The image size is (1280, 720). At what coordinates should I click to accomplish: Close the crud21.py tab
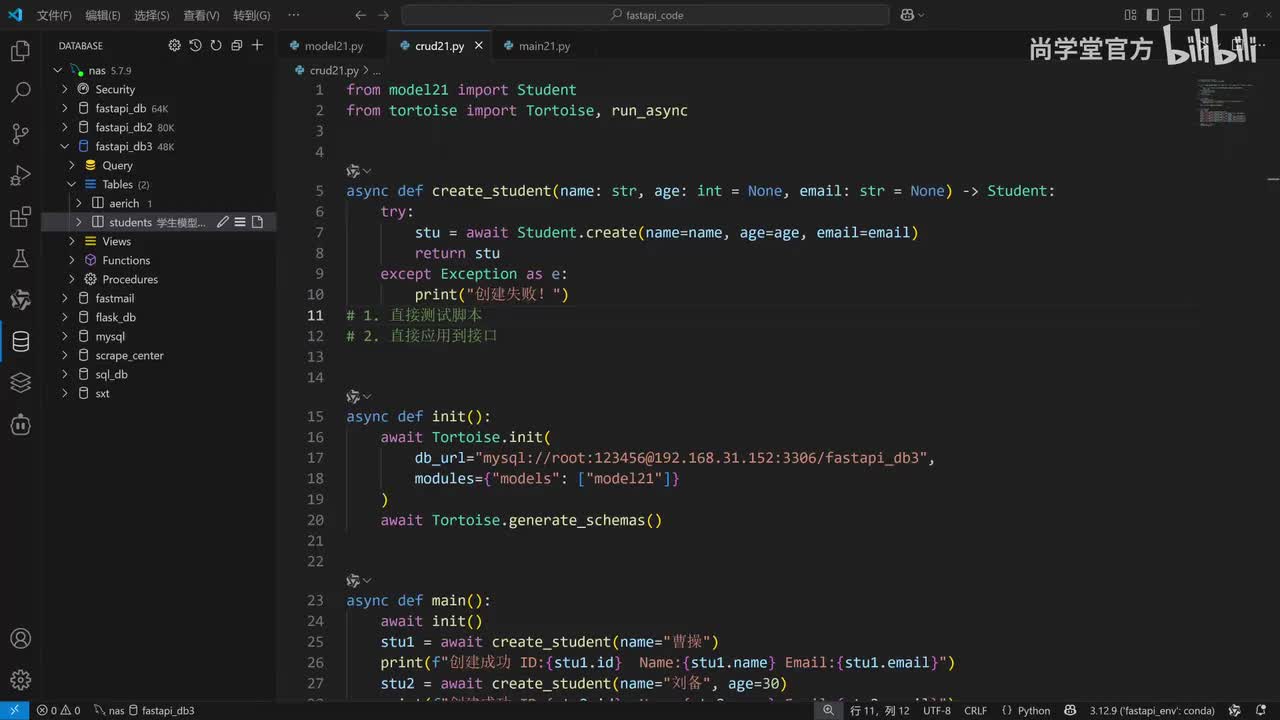[x=479, y=46]
